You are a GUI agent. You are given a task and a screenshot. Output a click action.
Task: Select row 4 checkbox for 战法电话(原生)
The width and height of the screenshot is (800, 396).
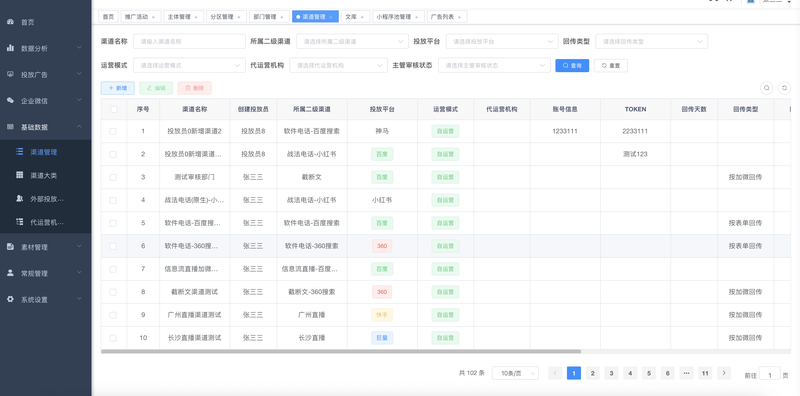113,200
